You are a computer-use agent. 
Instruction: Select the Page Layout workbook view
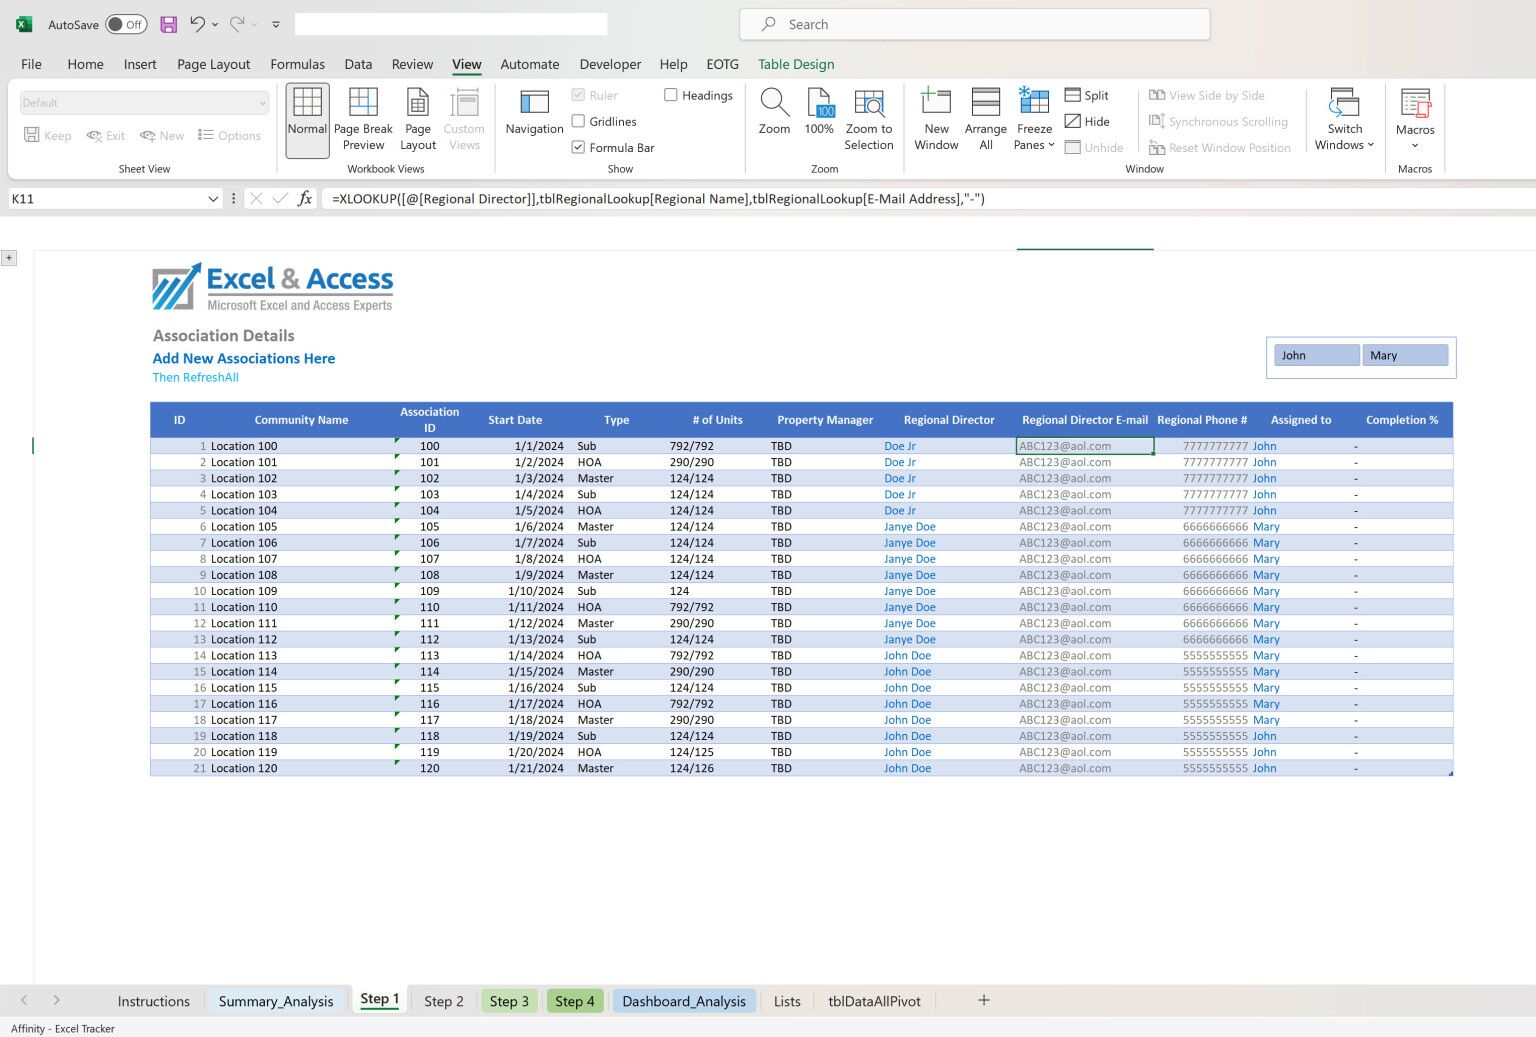pos(417,118)
